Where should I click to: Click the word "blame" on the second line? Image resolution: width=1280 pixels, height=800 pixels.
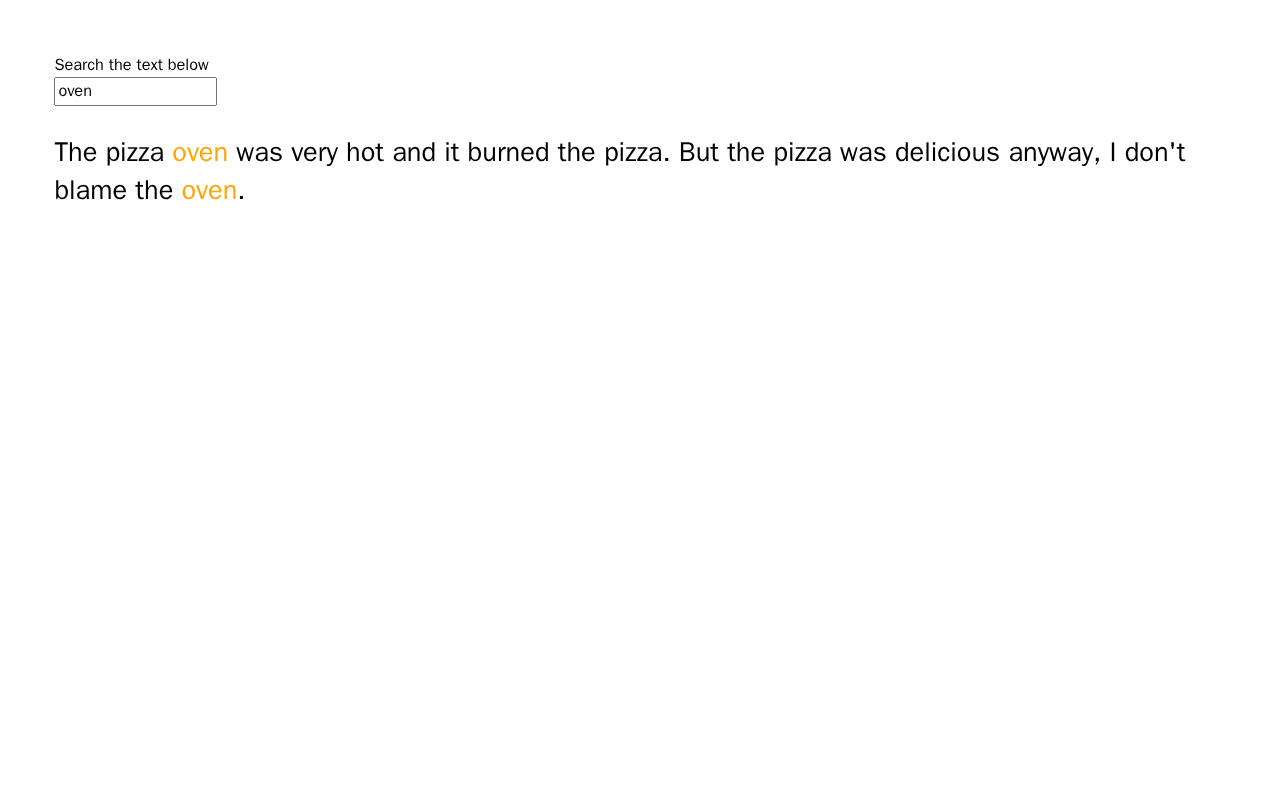click(x=91, y=190)
